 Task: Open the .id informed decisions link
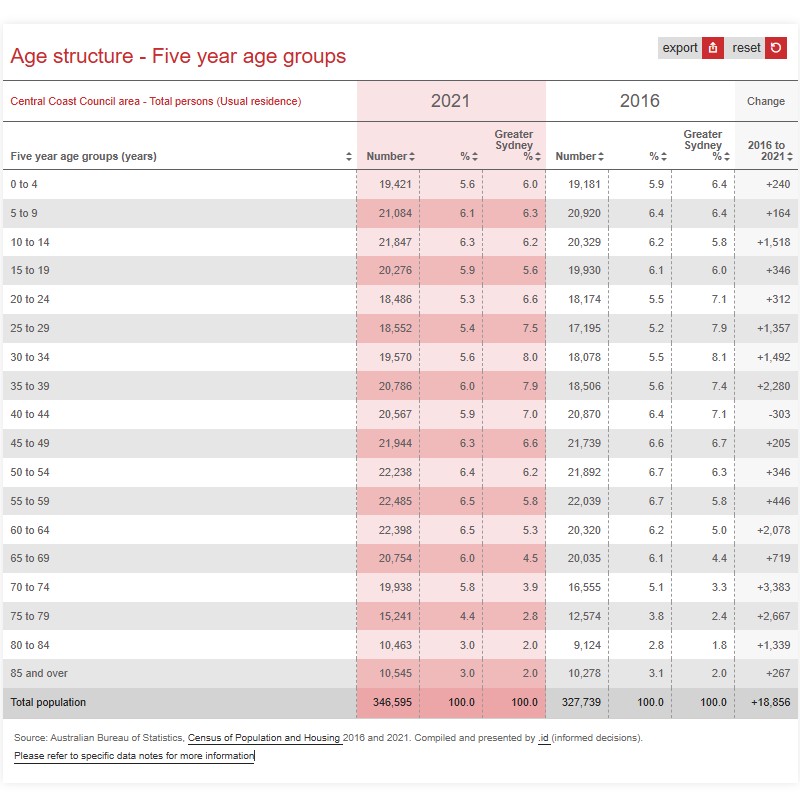pyautogui.click(x=544, y=738)
